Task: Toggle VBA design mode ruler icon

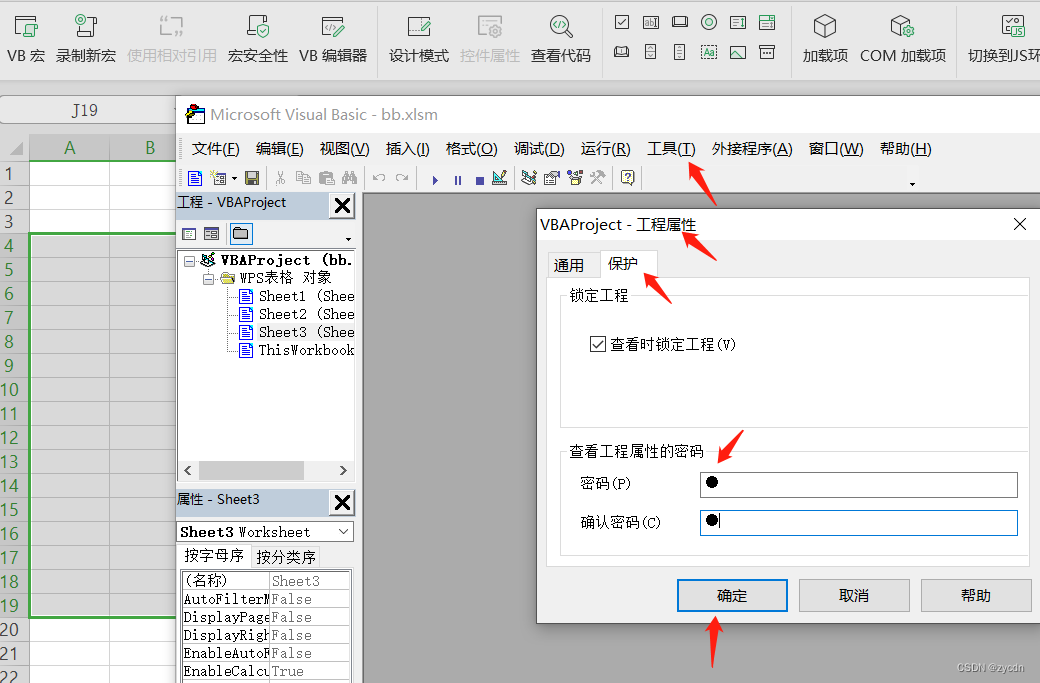Action: pos(500,178)
